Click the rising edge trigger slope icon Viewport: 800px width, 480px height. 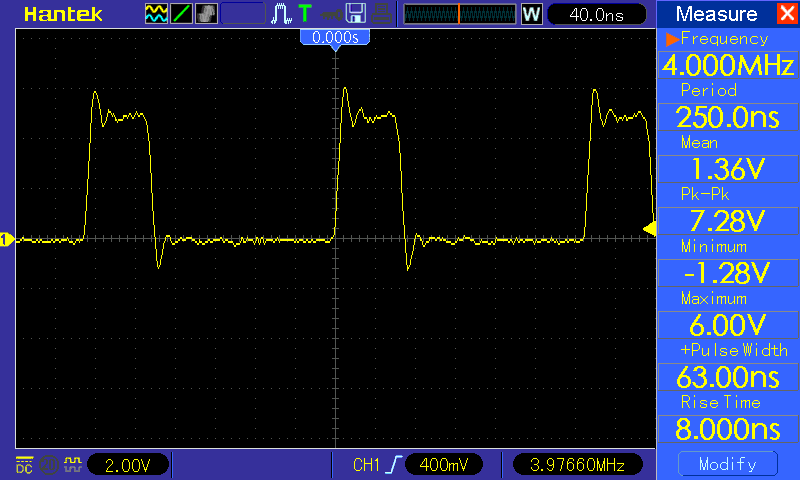[x=393, y=465]
